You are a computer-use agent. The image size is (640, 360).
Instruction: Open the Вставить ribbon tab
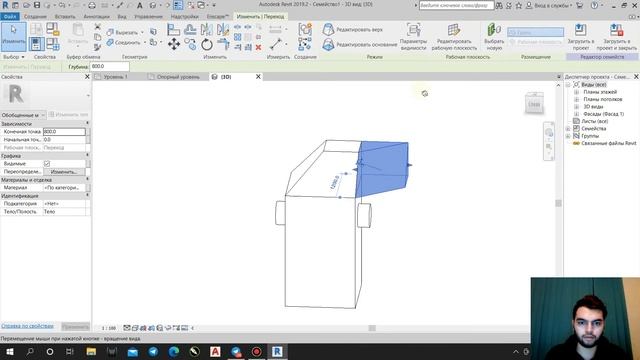point(65,17)
